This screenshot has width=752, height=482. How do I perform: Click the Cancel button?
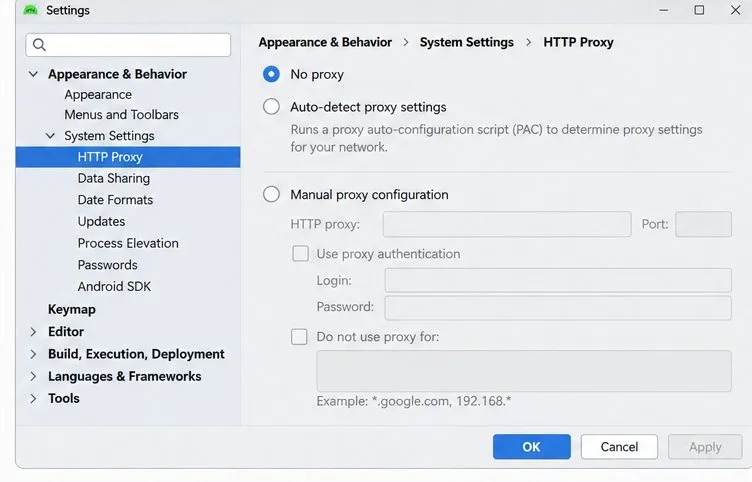(x=619, y=447)
